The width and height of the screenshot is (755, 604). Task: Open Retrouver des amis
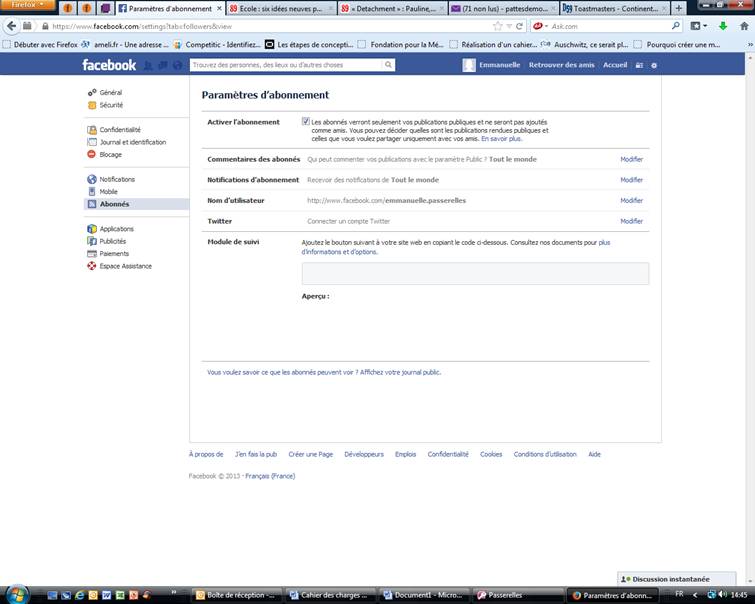tap(561, 65)
